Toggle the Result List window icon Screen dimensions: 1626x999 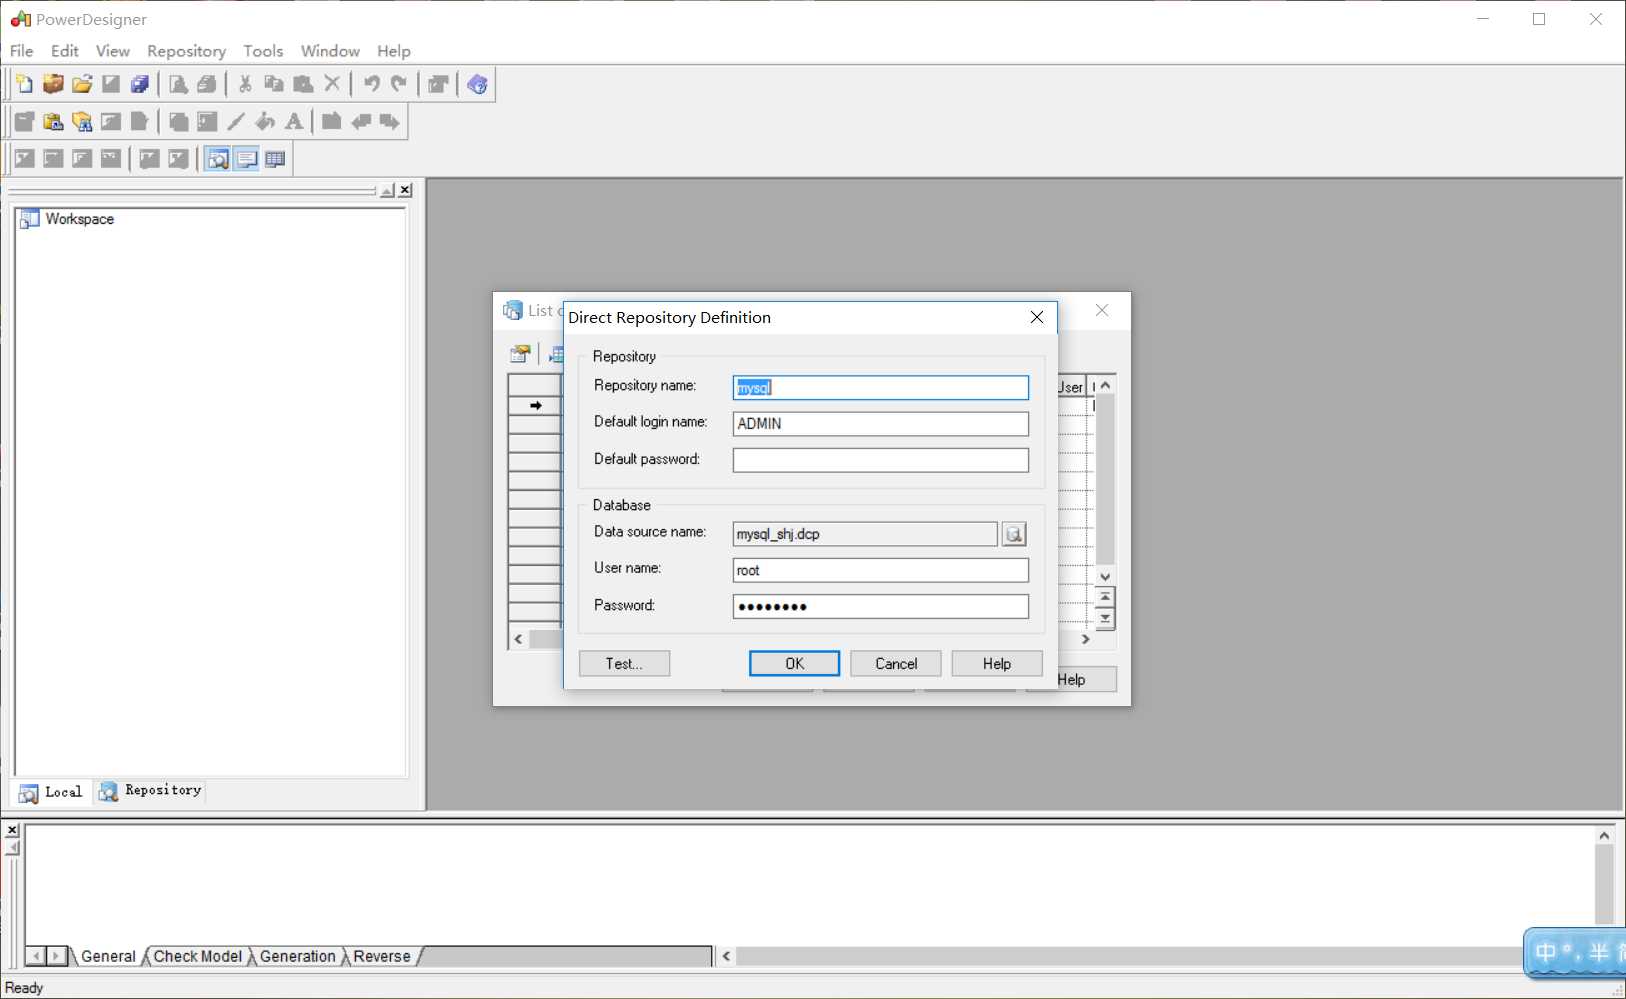[x=275, y=159]
